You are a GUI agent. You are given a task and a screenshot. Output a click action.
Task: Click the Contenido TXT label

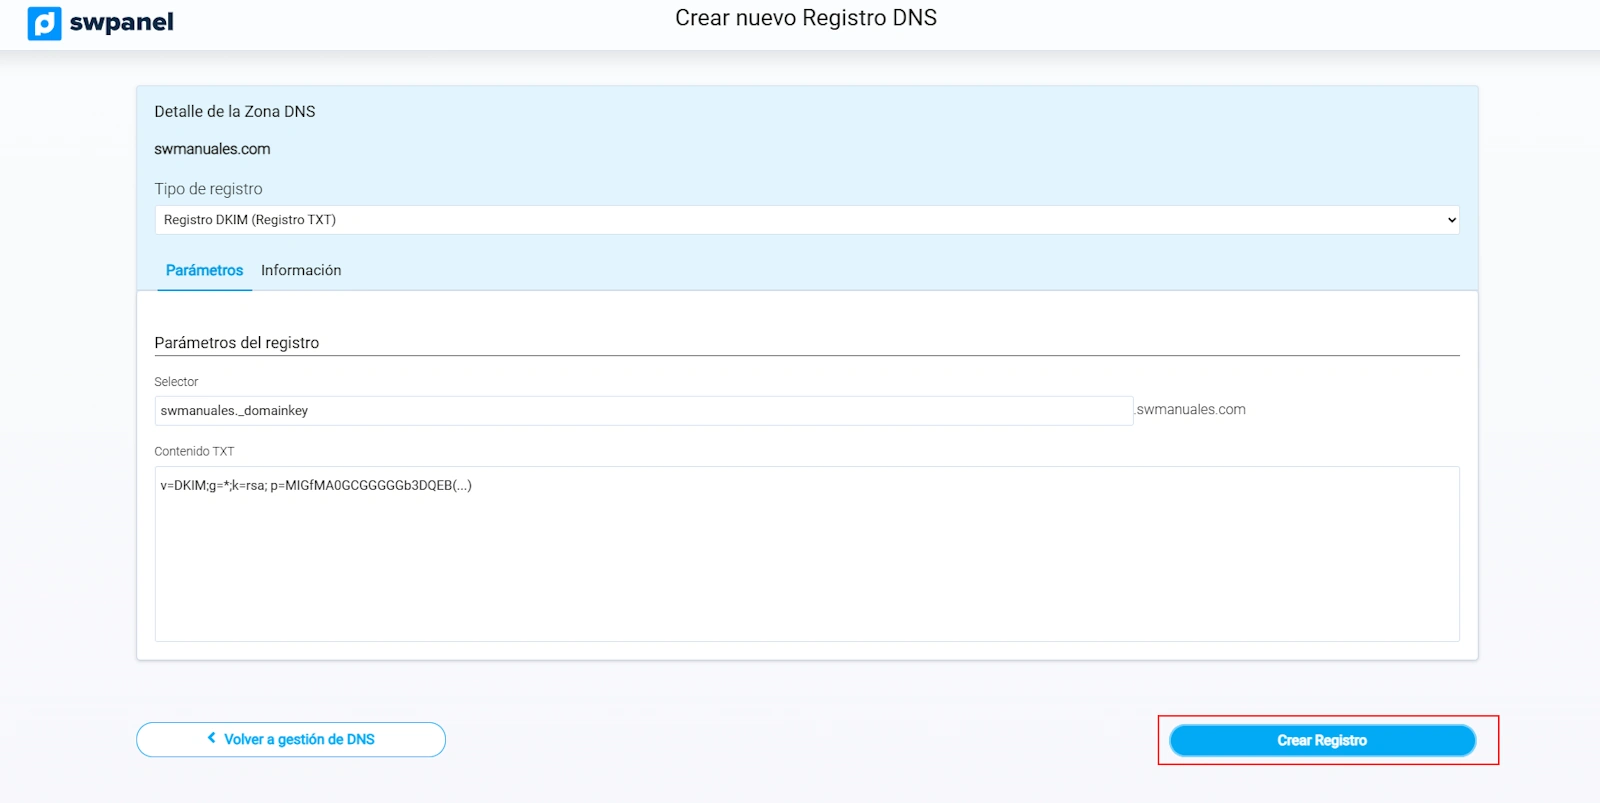coord(194,452)
